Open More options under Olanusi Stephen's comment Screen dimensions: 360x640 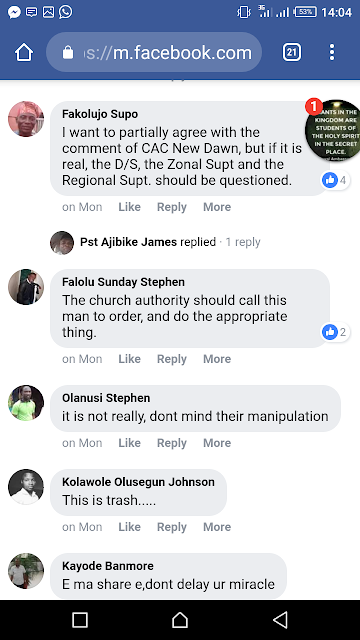(x=217, y=443)
